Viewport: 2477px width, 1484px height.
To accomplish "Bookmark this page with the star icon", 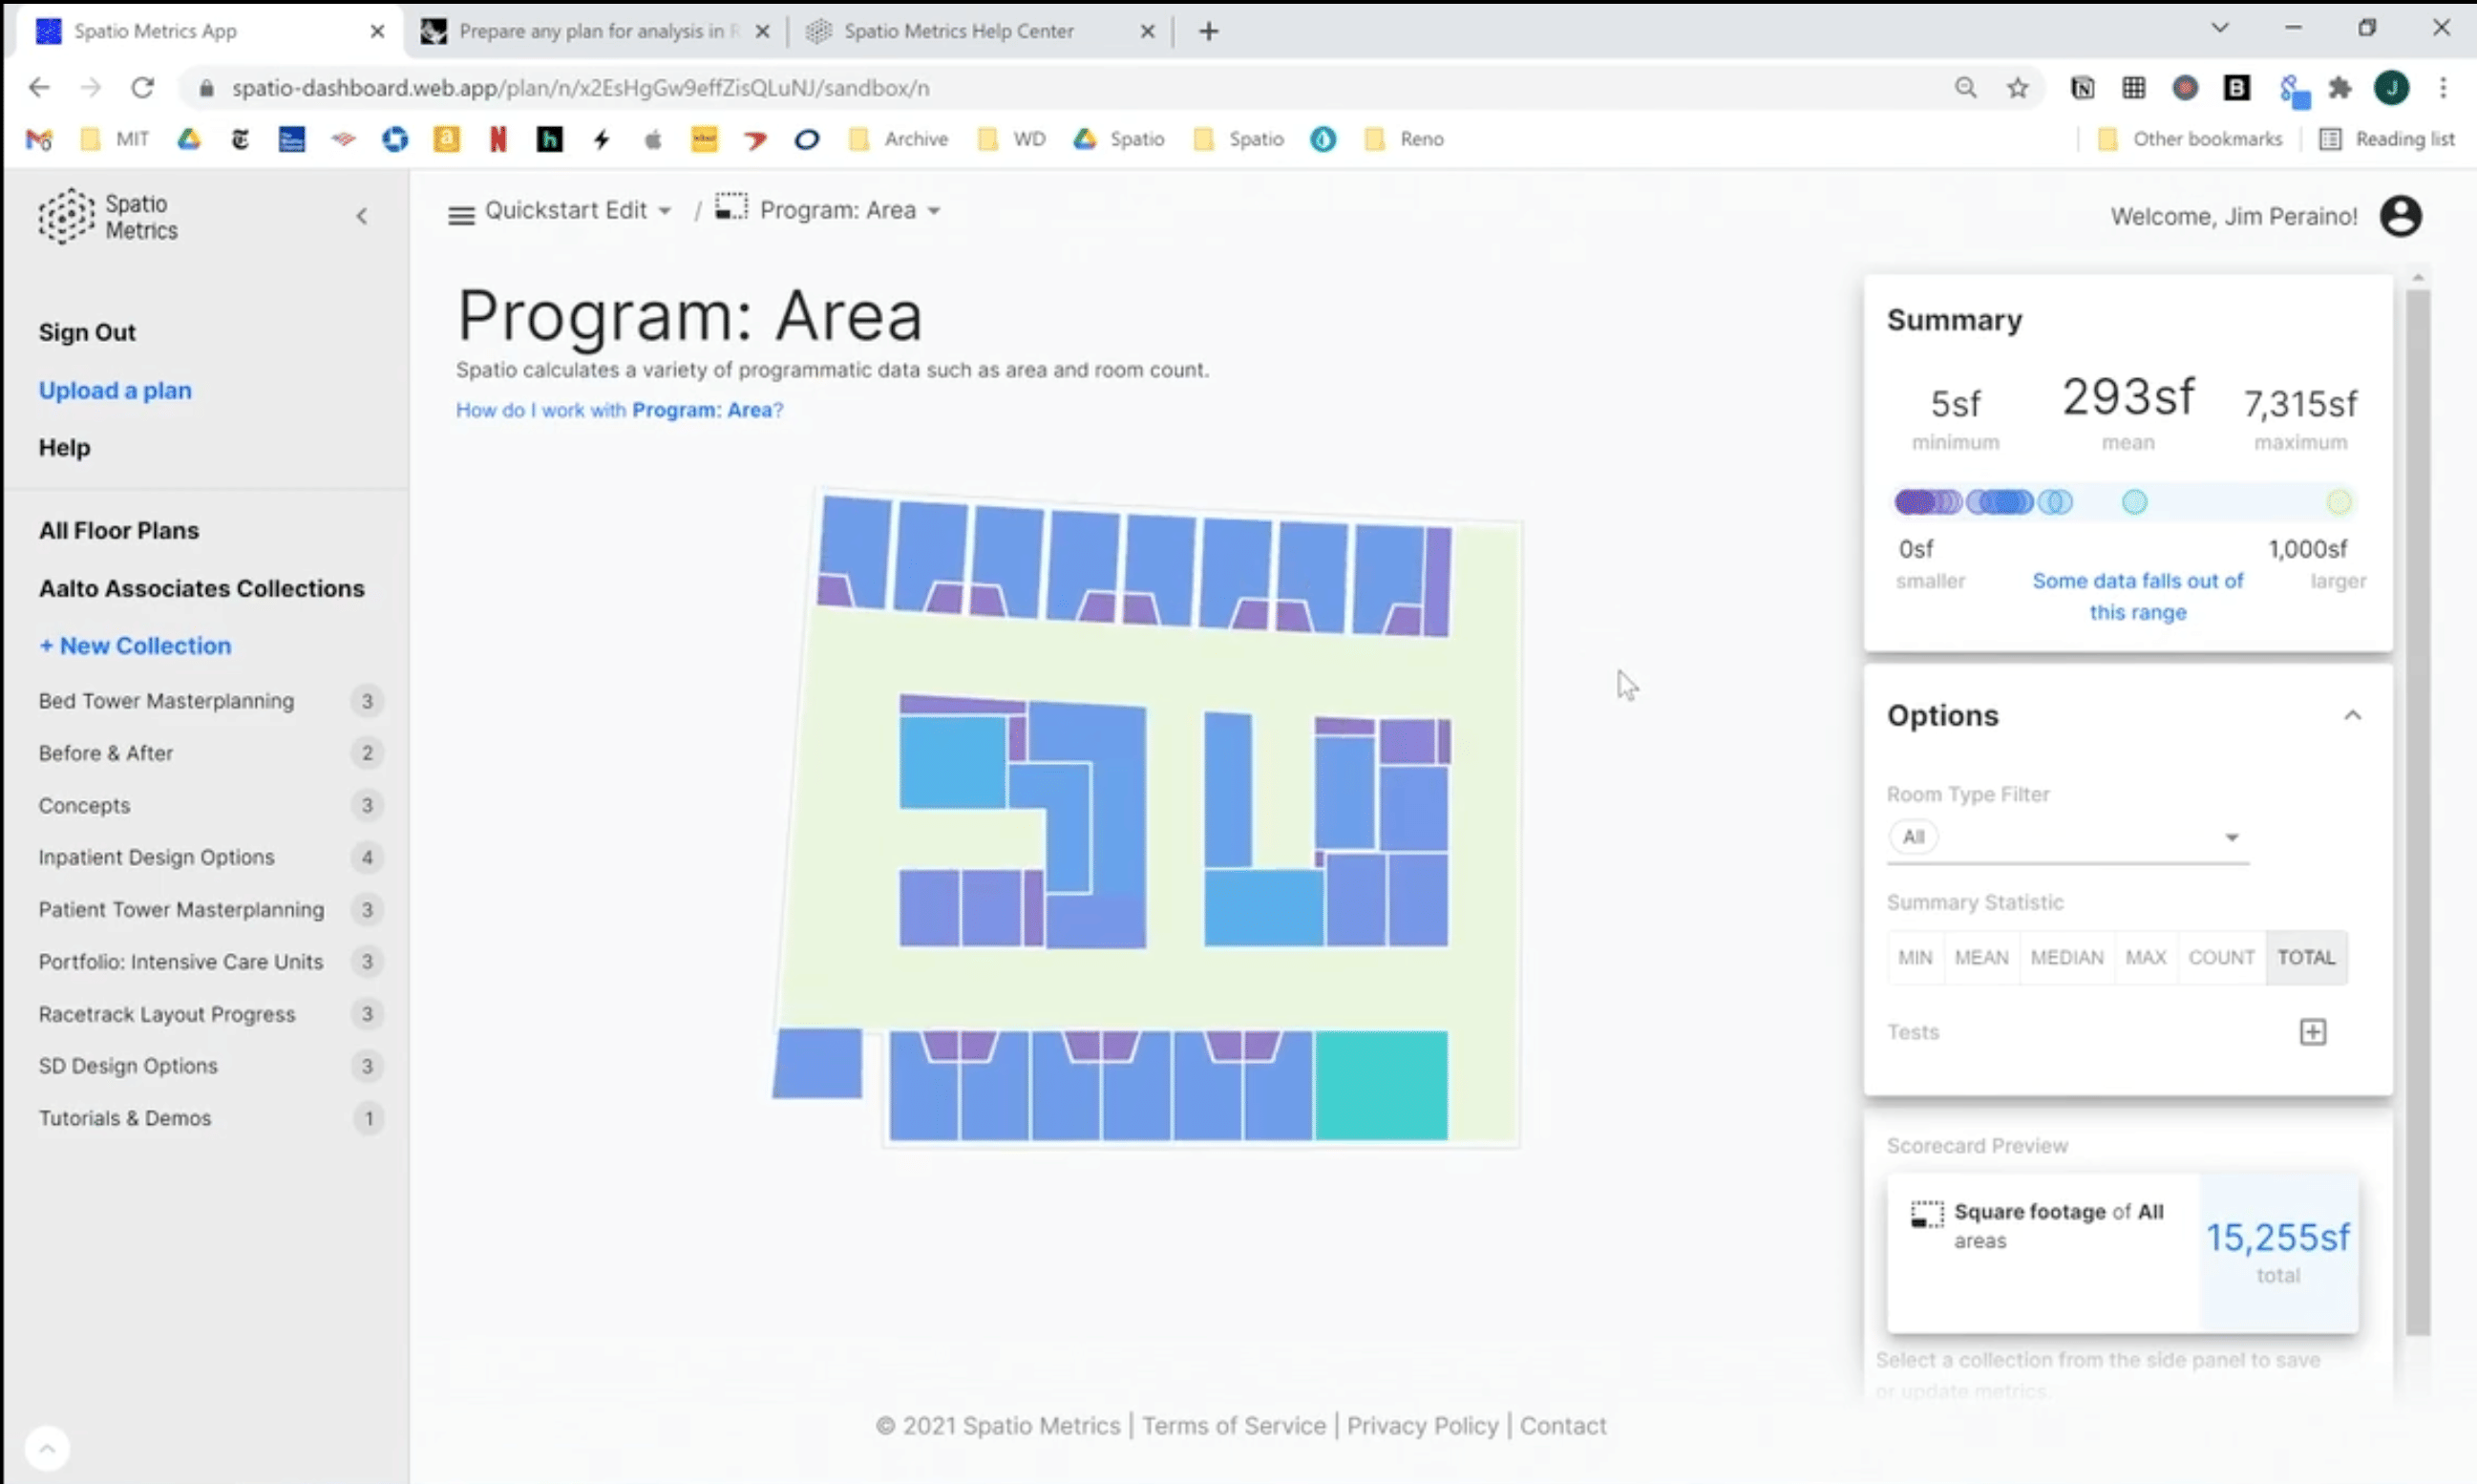I will click(x=2017, y=88).
